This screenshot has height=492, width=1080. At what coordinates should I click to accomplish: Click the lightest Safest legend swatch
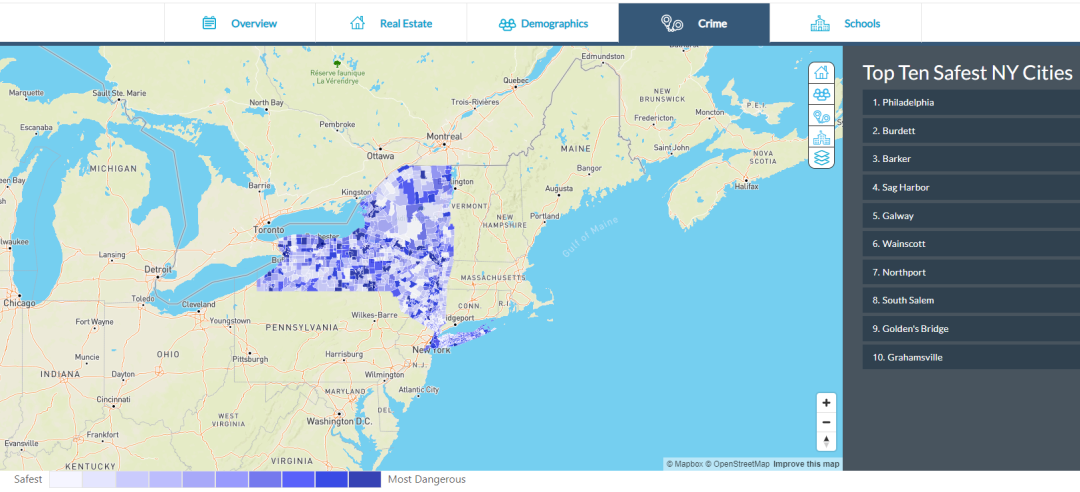(x=65, y=480)
